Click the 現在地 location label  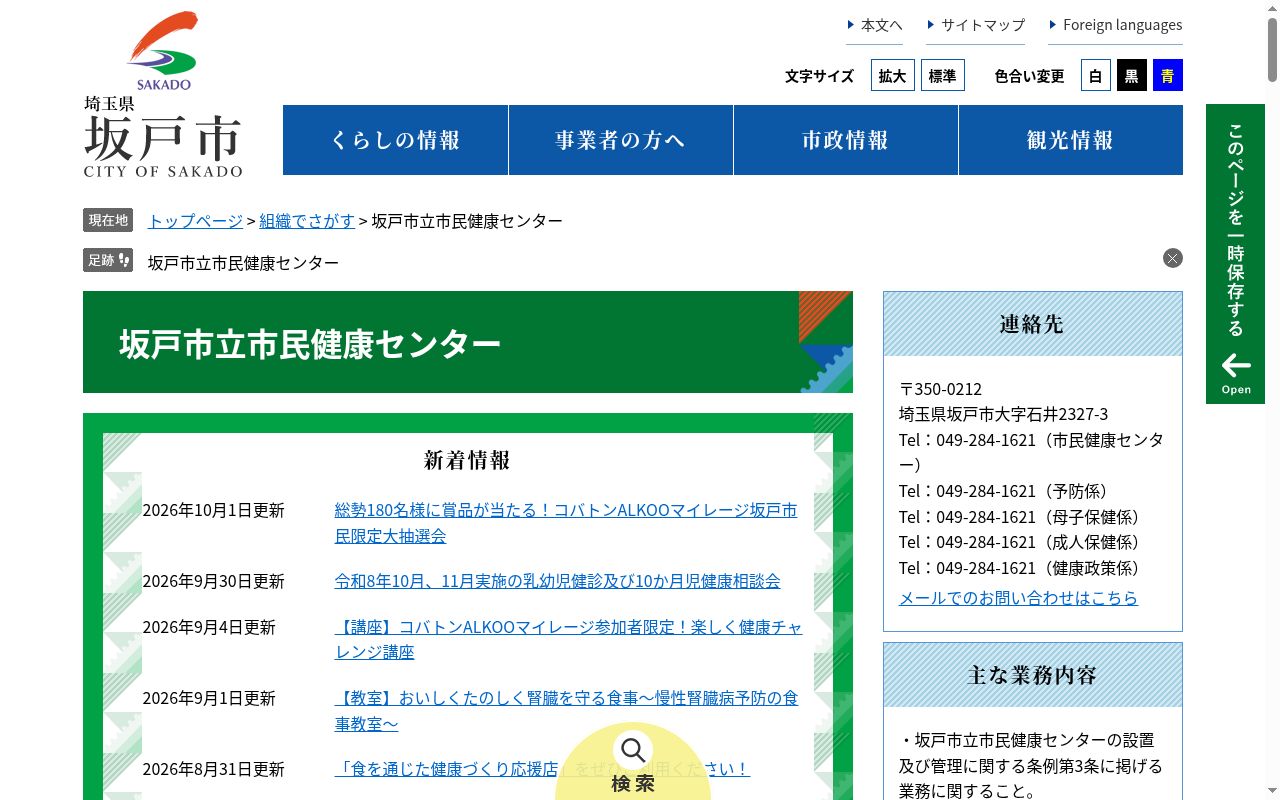(108, 220)
